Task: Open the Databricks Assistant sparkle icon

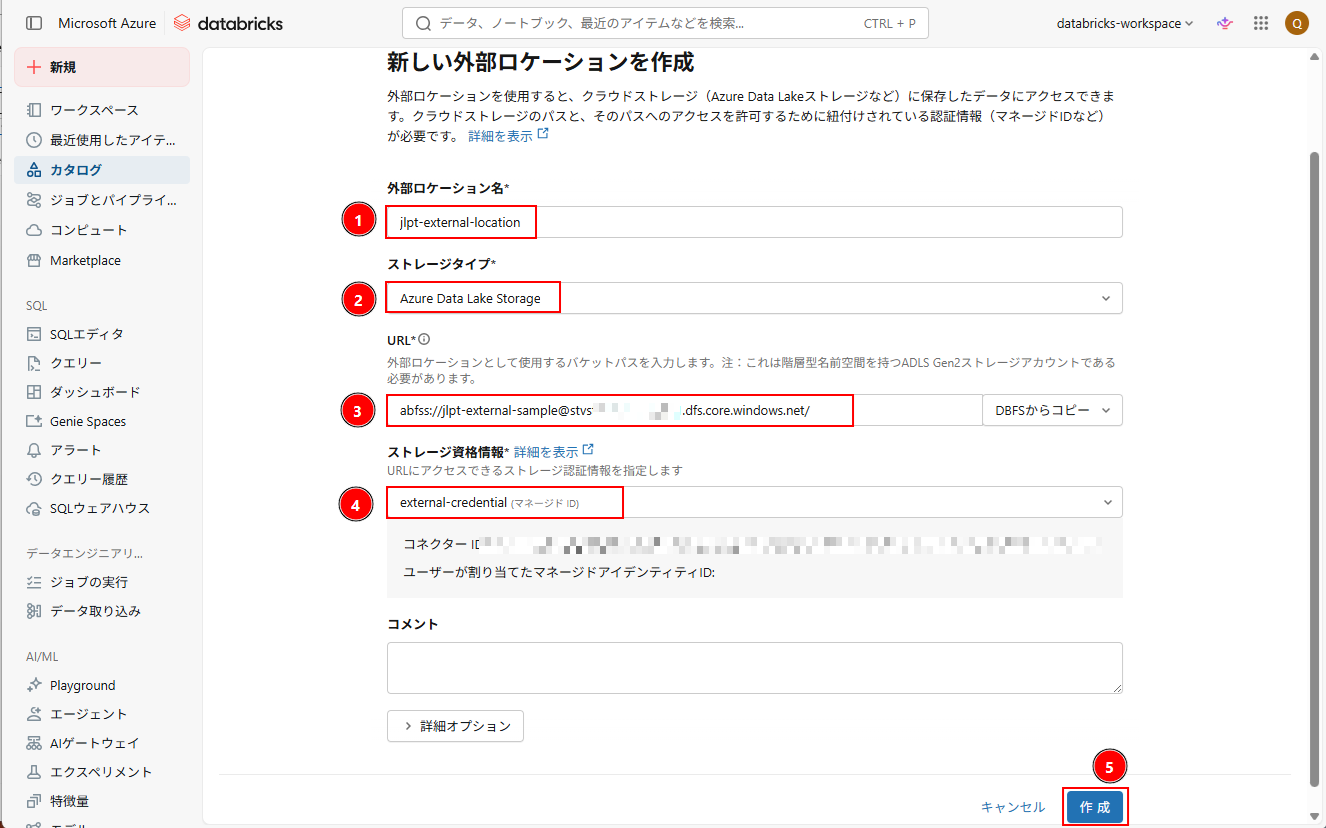Action: [x=1224, y=23]
